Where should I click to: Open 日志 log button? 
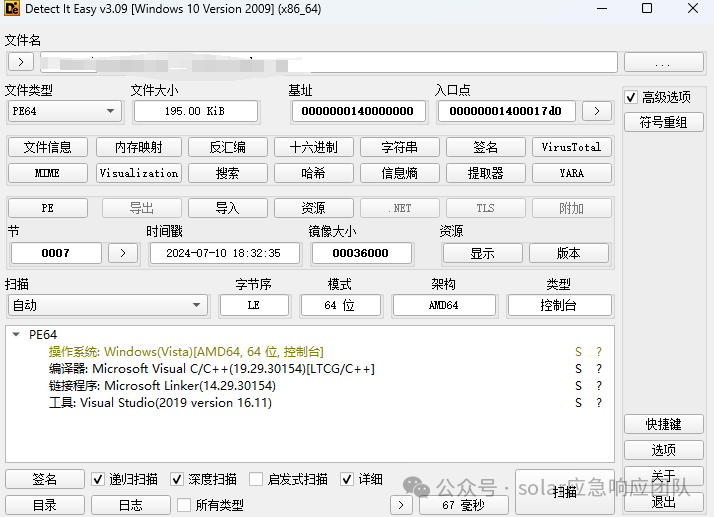[131, 505]
